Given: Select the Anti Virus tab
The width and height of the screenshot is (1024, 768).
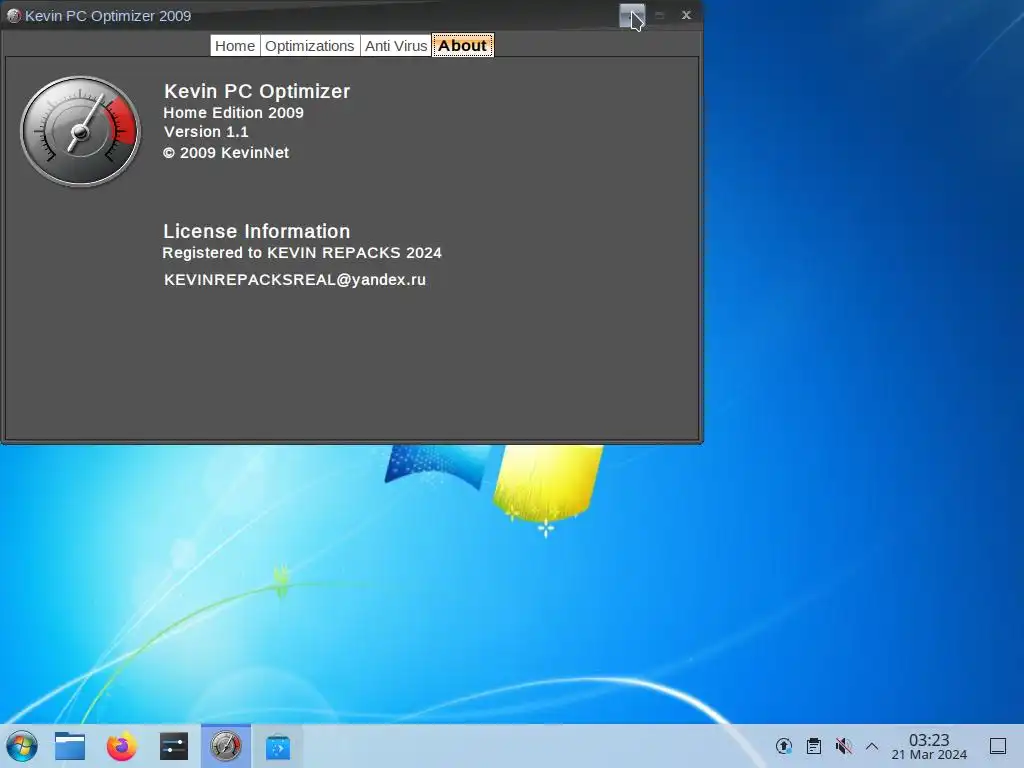Looking at the screenshot, I should coord(396,46).
